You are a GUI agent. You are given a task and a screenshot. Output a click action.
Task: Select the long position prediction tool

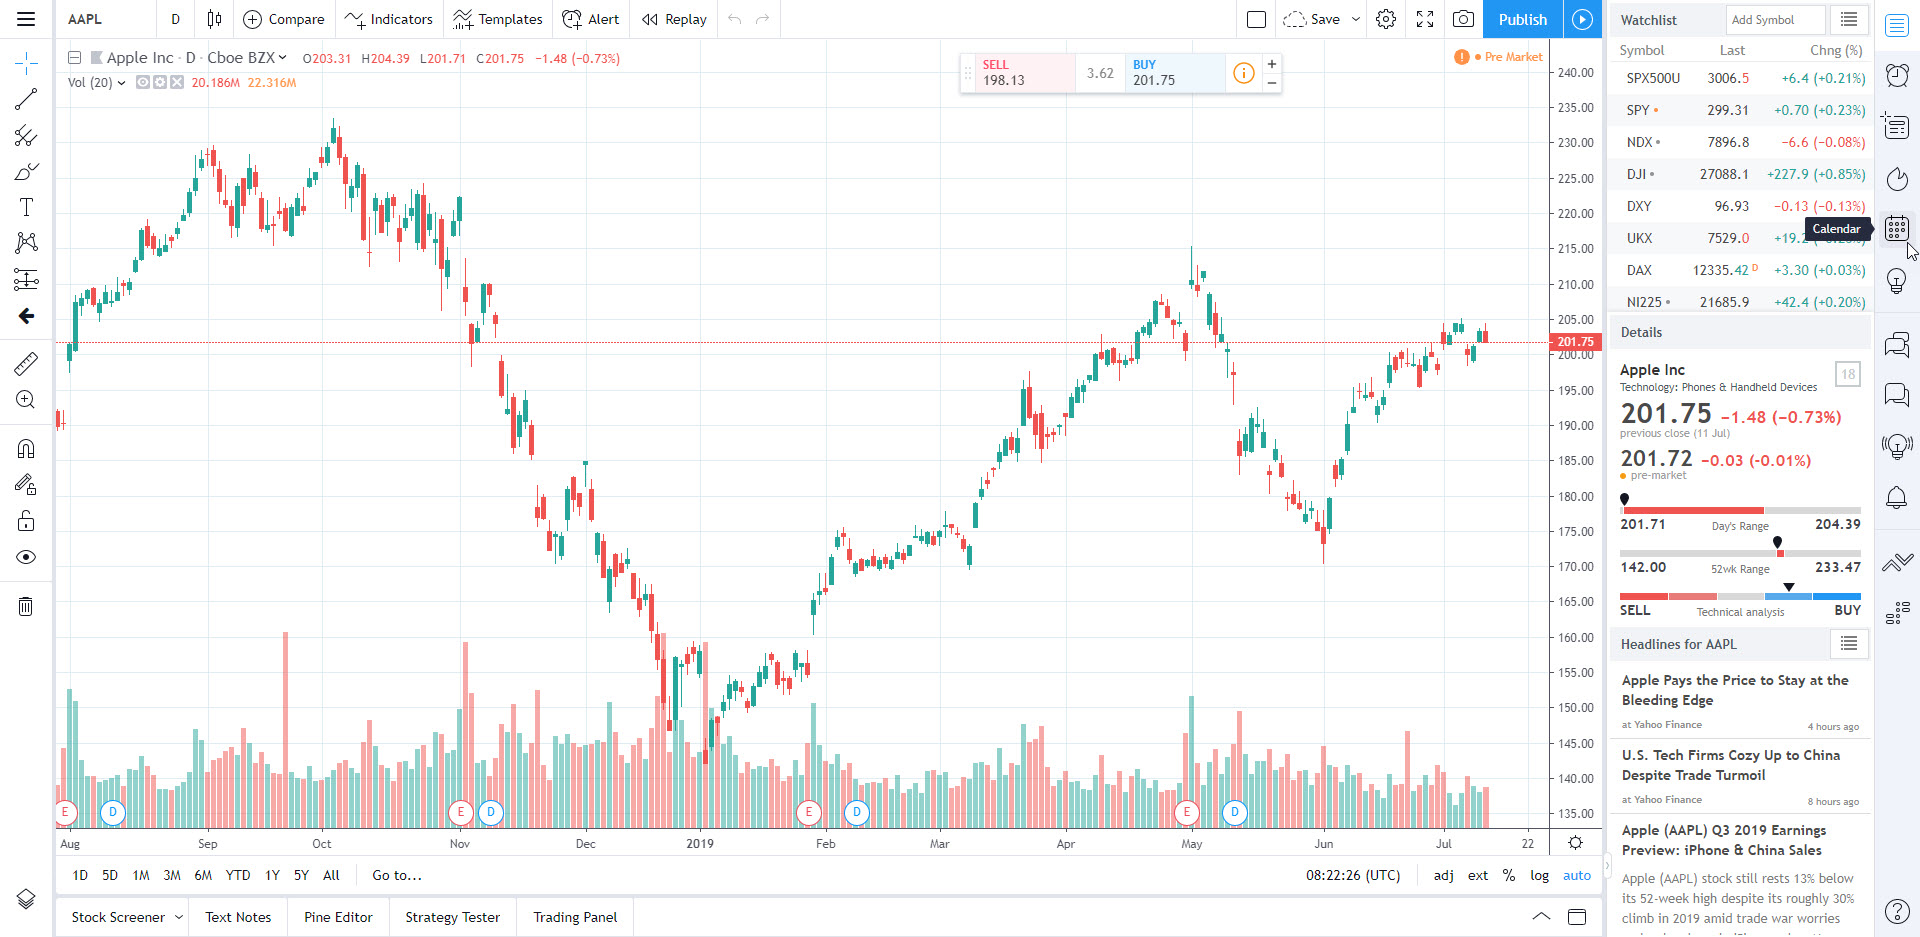pyautogui.click(x=26, y=279)
